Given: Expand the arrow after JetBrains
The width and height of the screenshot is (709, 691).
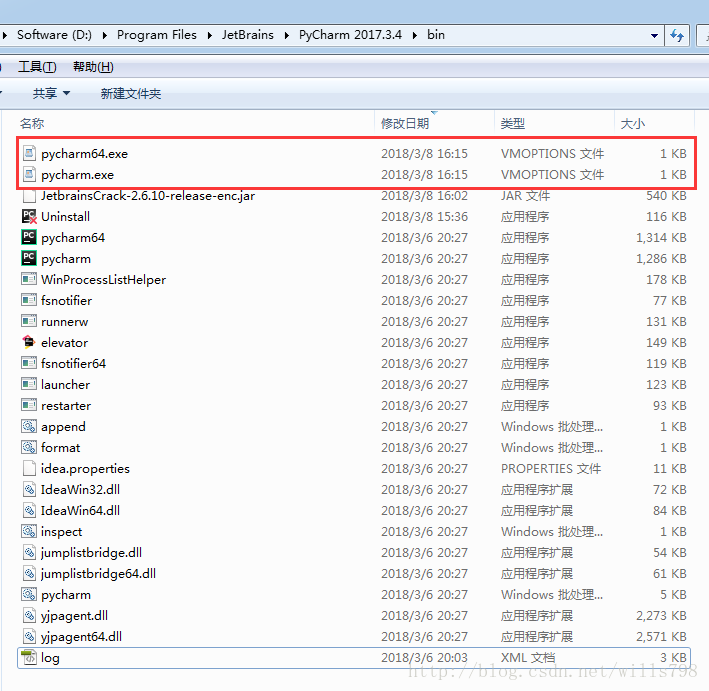Looking at the screenshot, I should pos(286,35).
